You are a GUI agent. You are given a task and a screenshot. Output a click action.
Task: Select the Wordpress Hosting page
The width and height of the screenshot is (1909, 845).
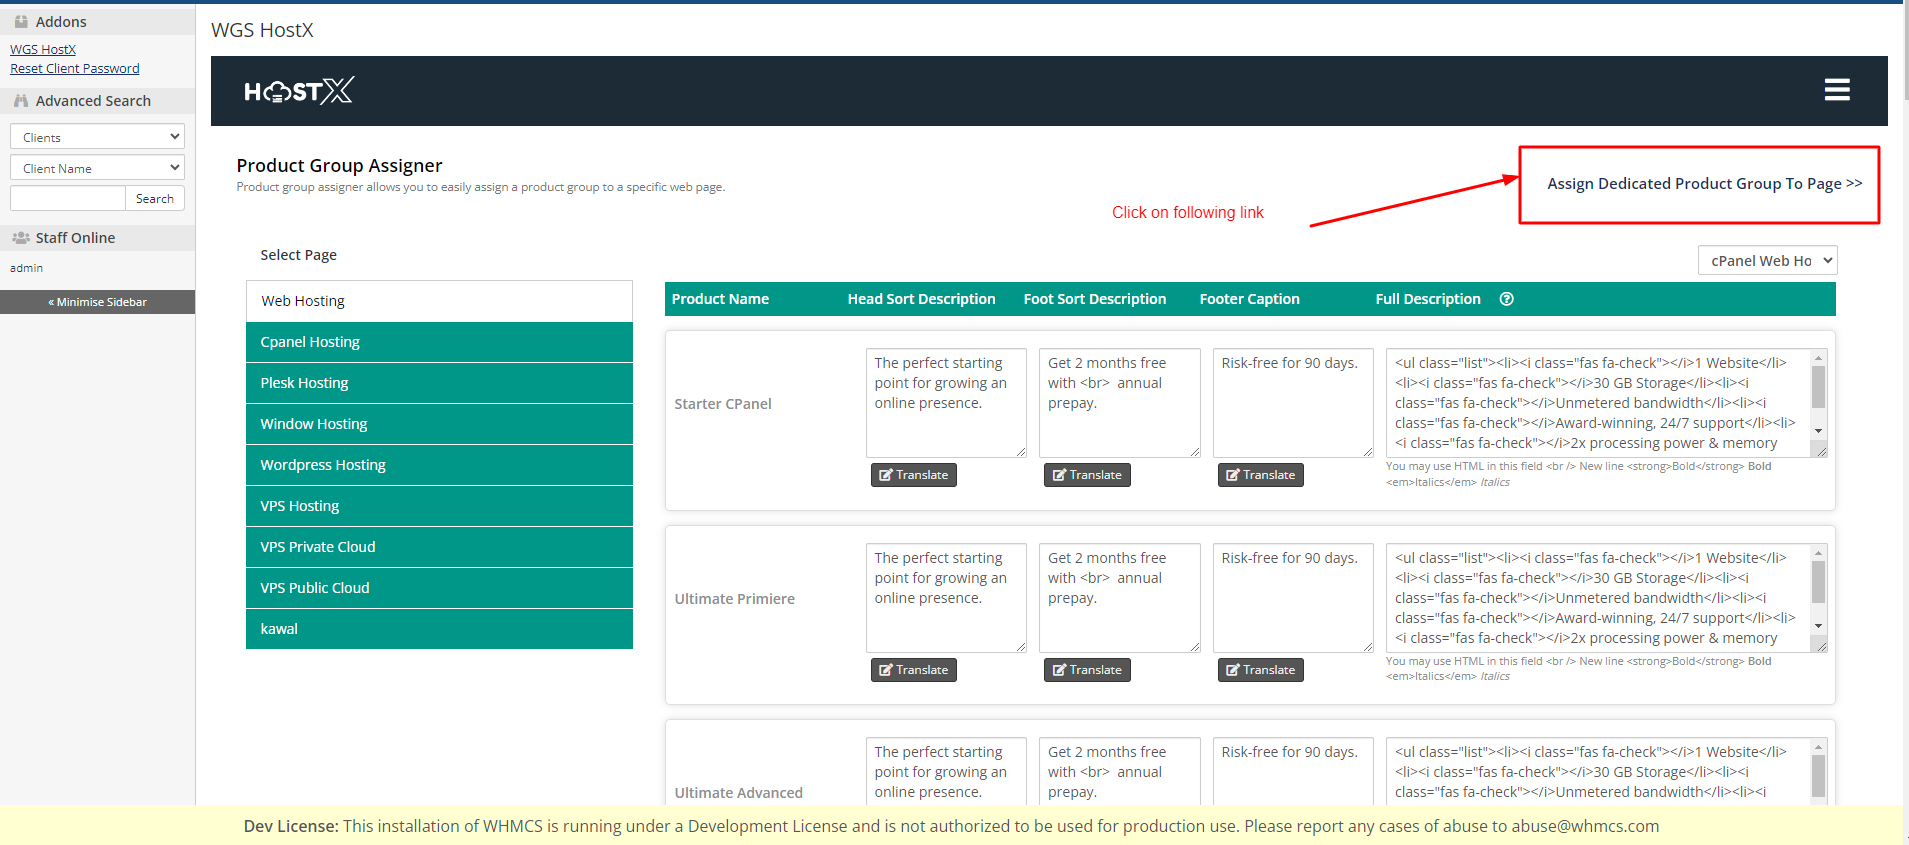tap(439, 465)
